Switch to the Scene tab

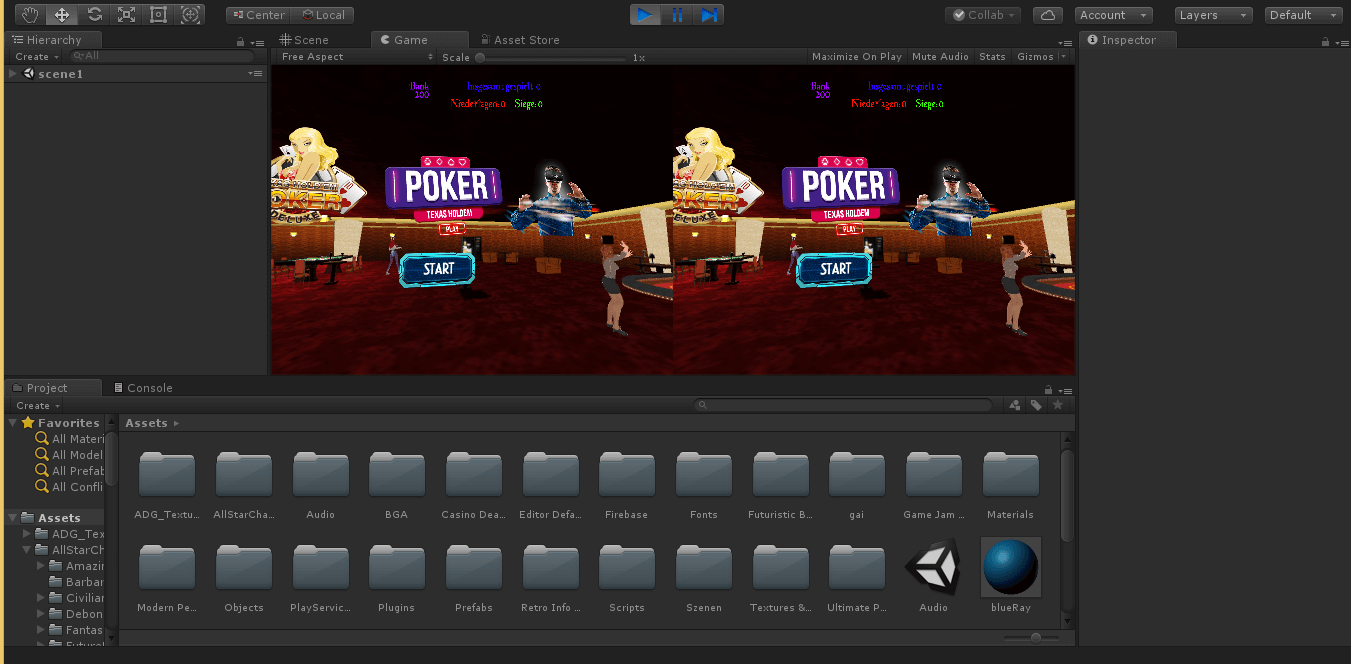304,40
